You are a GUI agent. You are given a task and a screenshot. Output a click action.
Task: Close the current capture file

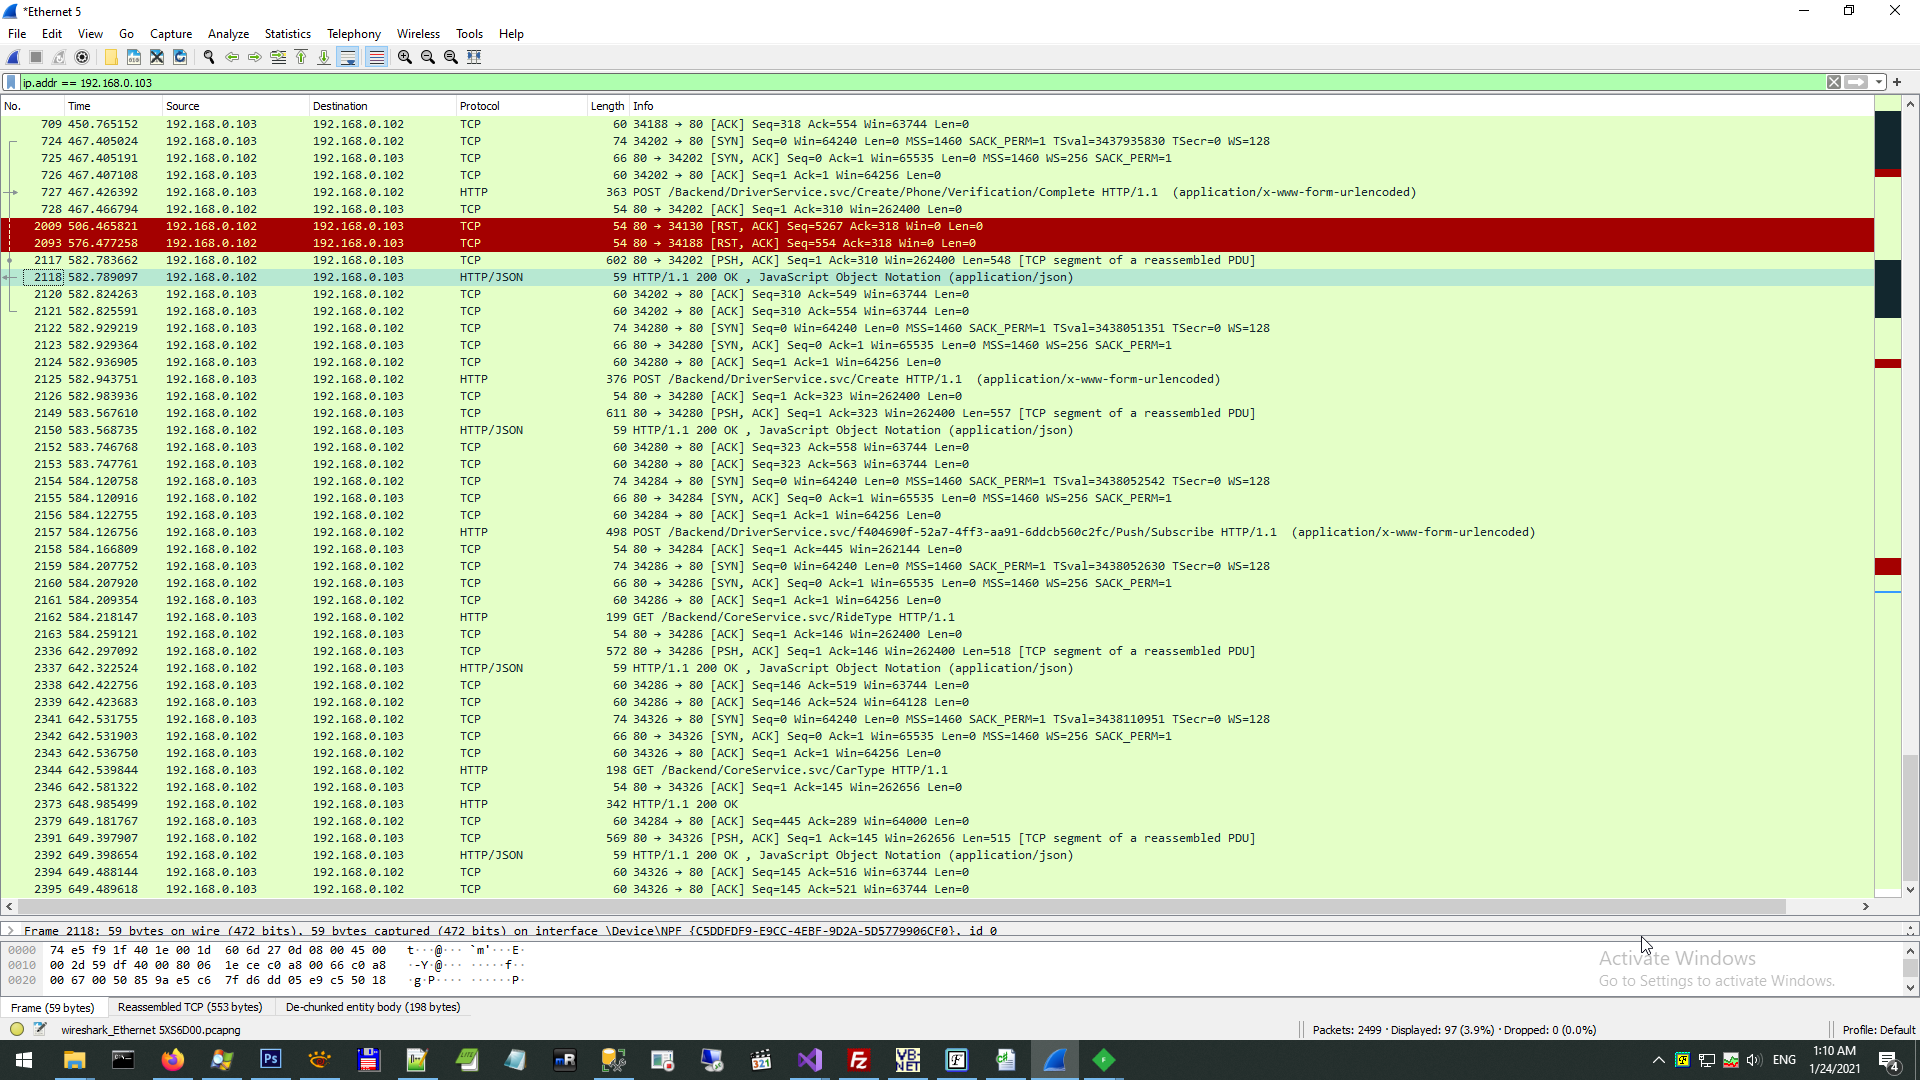click(x=157, y=57)
